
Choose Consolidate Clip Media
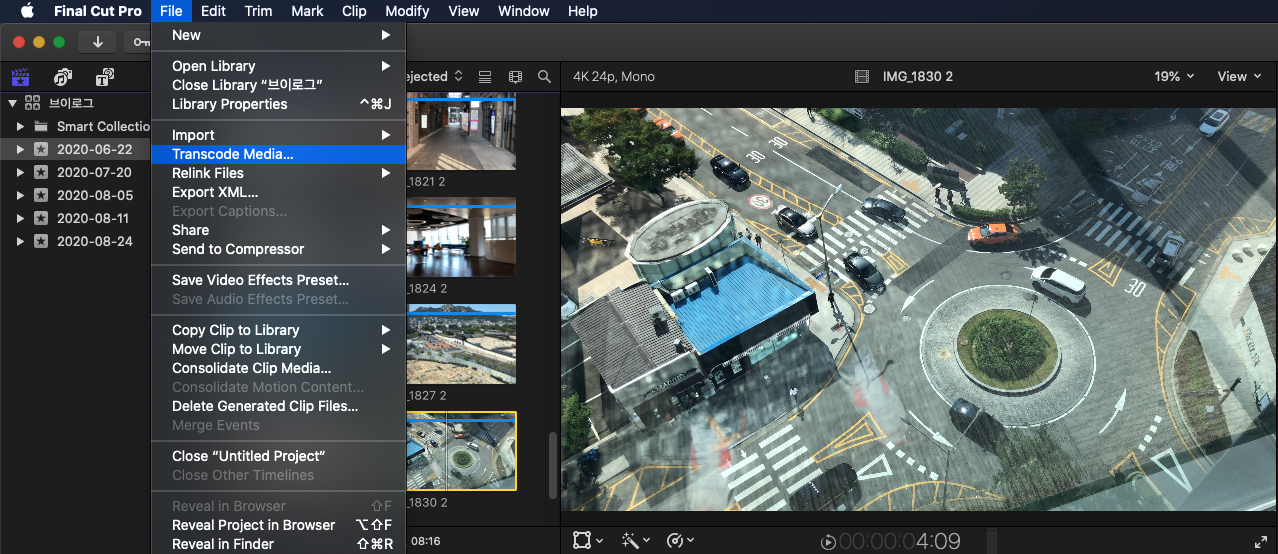point(278,368)
